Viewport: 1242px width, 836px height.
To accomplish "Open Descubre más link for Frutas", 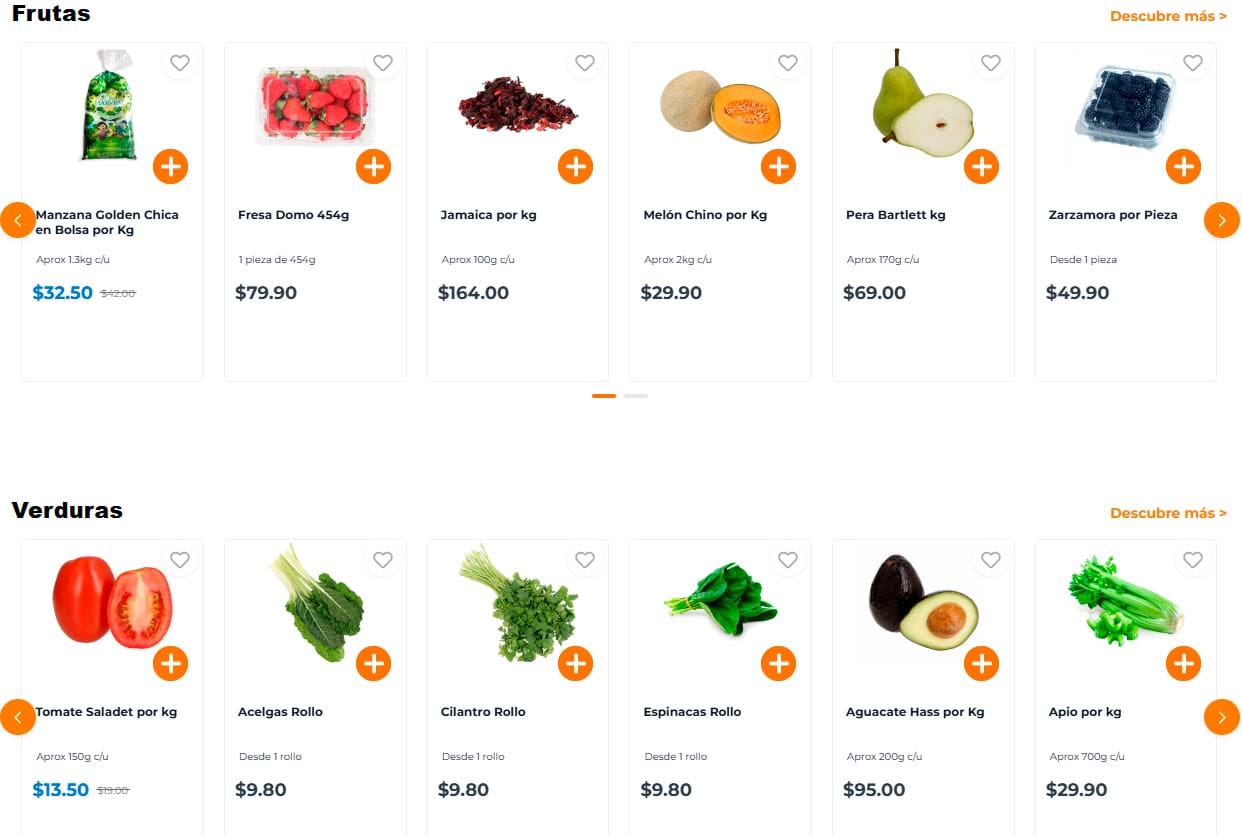I will (x=1168, y=16).
